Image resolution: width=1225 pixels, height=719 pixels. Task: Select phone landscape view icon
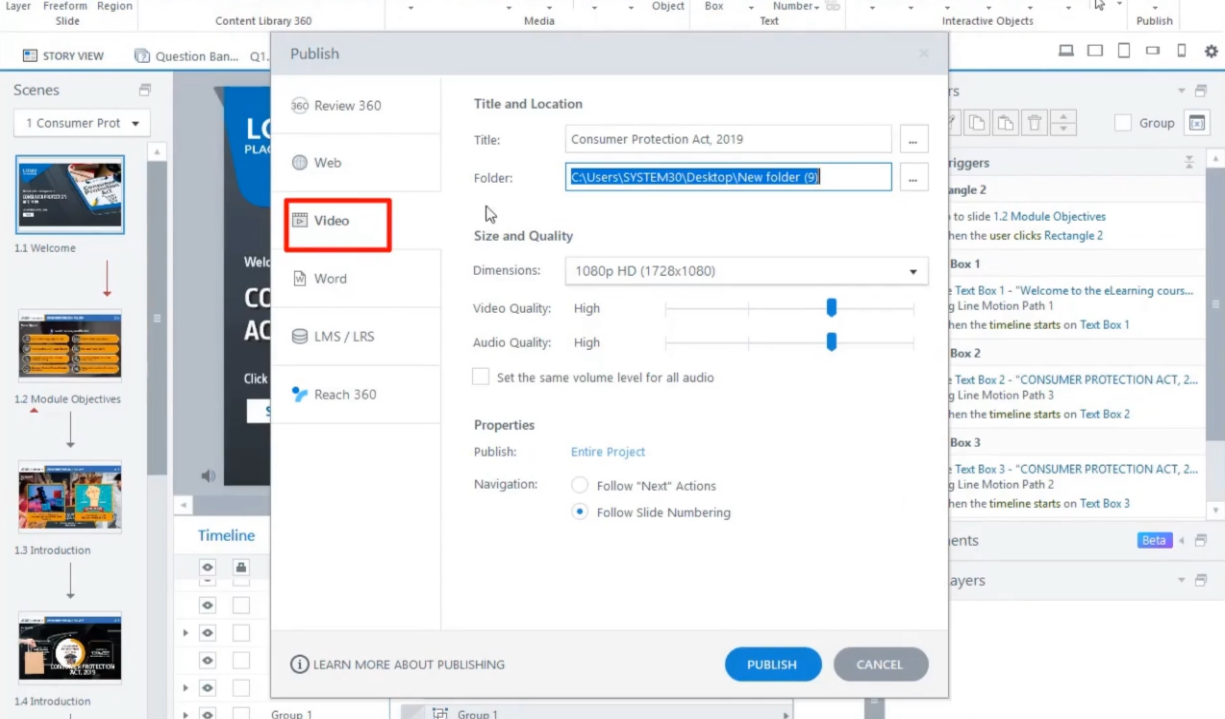click(x=1153, y=51)
